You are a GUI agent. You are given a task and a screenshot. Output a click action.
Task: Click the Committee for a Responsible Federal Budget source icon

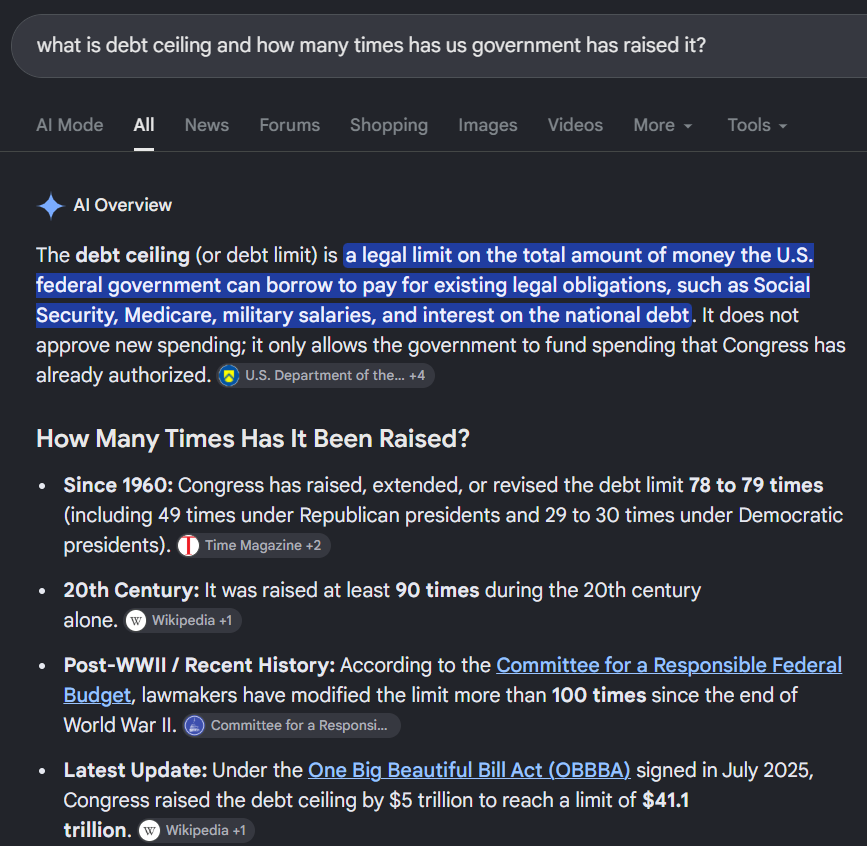pyautogui.click(x=194, y=725)
